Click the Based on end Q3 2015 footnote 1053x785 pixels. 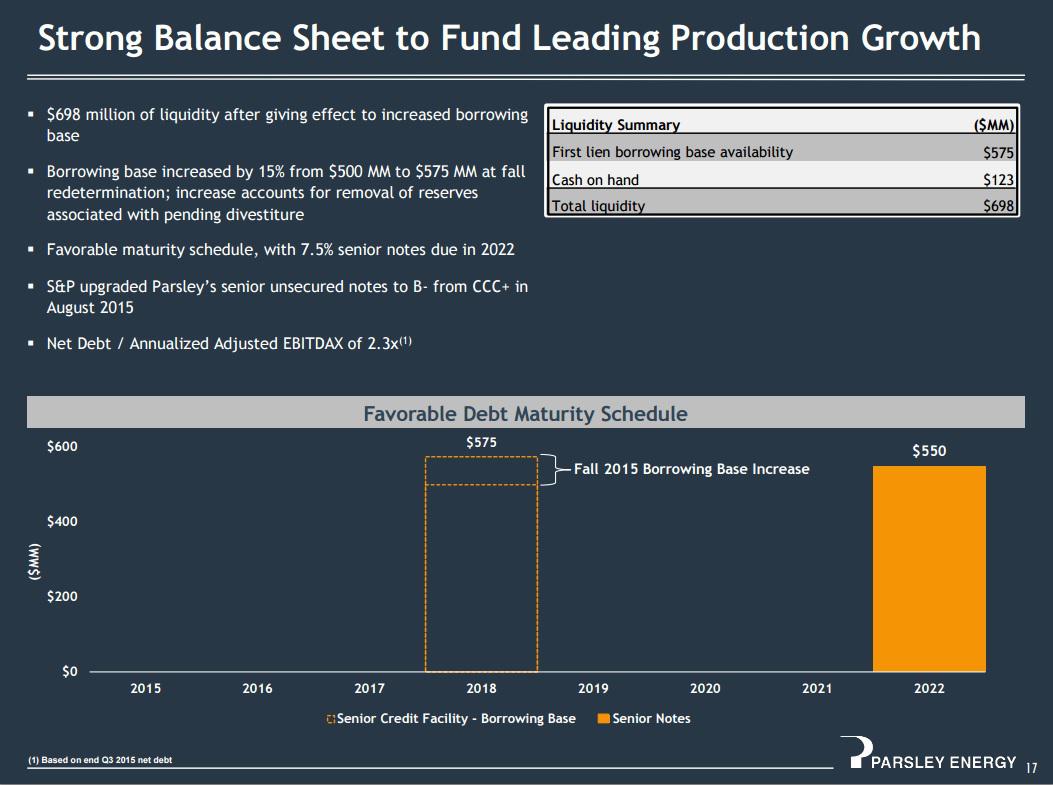pos(100,759)
